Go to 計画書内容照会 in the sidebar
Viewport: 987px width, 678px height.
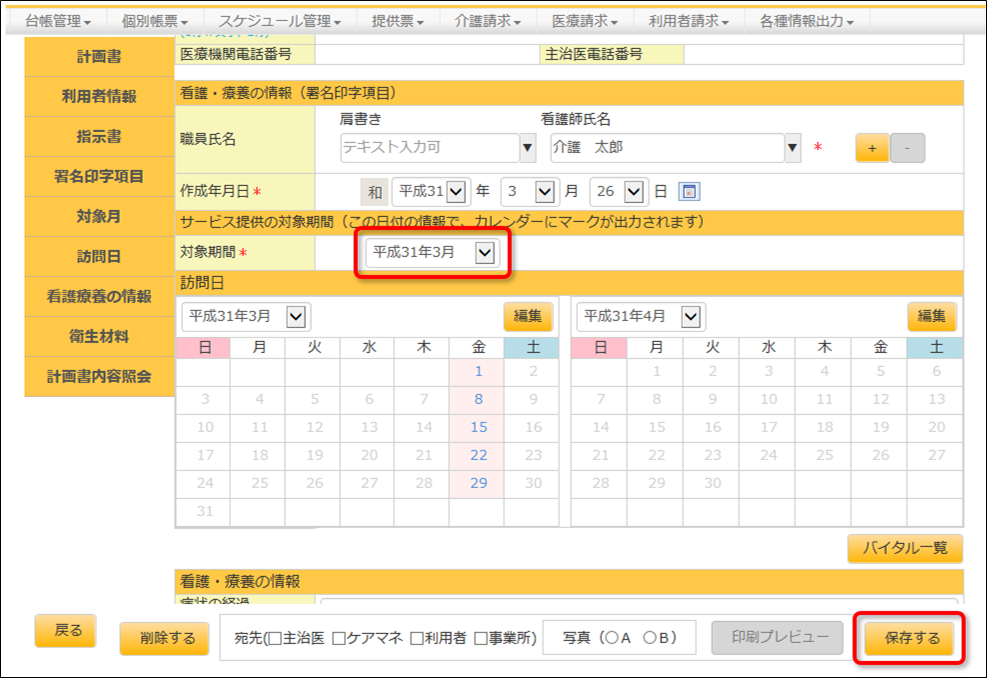[x=99, y=376]
